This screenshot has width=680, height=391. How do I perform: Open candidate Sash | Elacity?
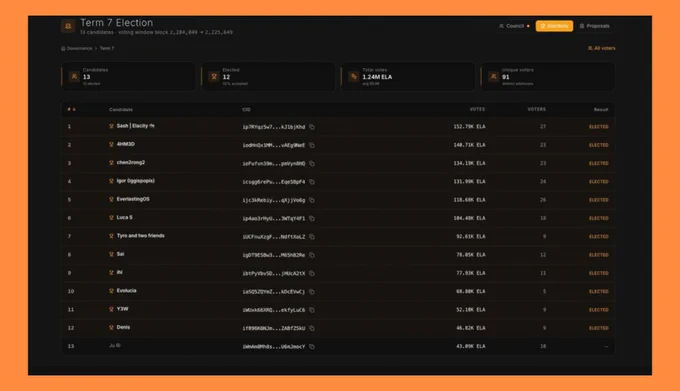tap(136, 126)
